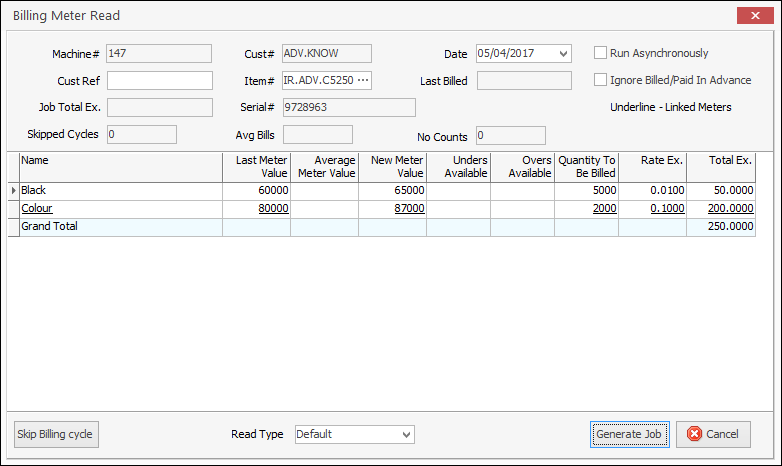Close the Billing Meter Read window
The image size is (782, 466).
click(751, 15)
